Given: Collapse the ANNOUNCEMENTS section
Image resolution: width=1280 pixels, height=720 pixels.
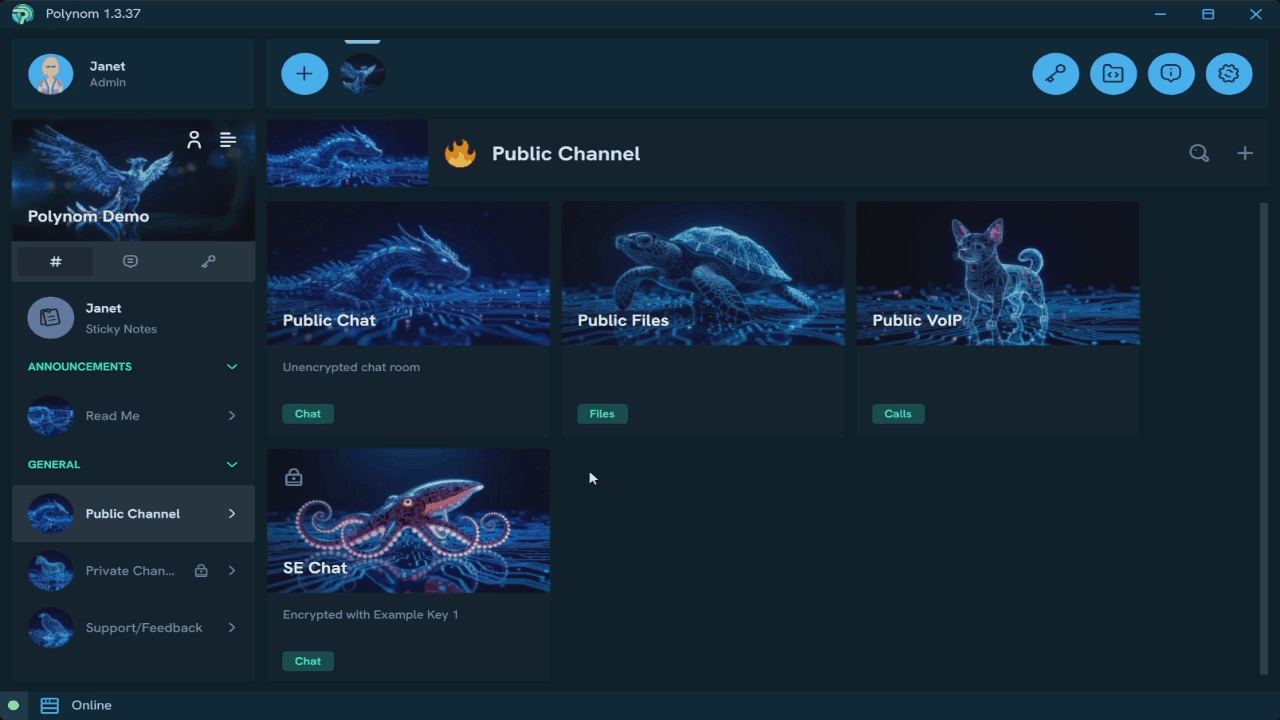Looking at the screenshot, I should click(232, 367).
